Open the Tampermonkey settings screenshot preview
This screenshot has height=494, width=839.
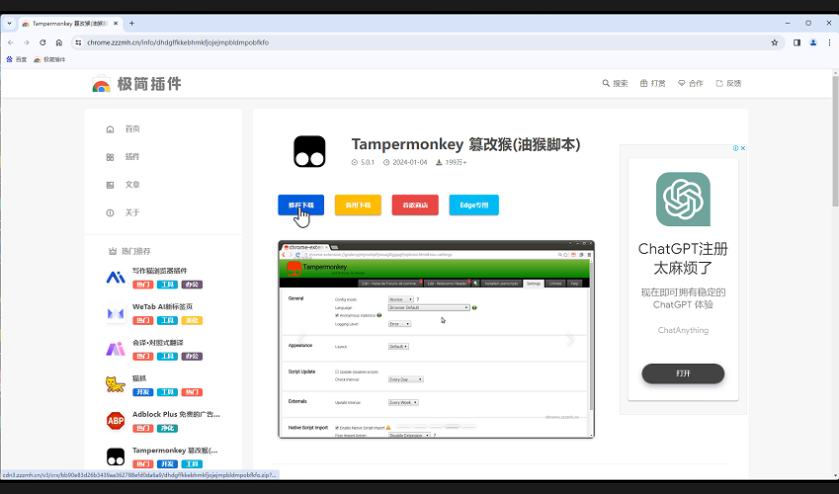click(436, 339)
